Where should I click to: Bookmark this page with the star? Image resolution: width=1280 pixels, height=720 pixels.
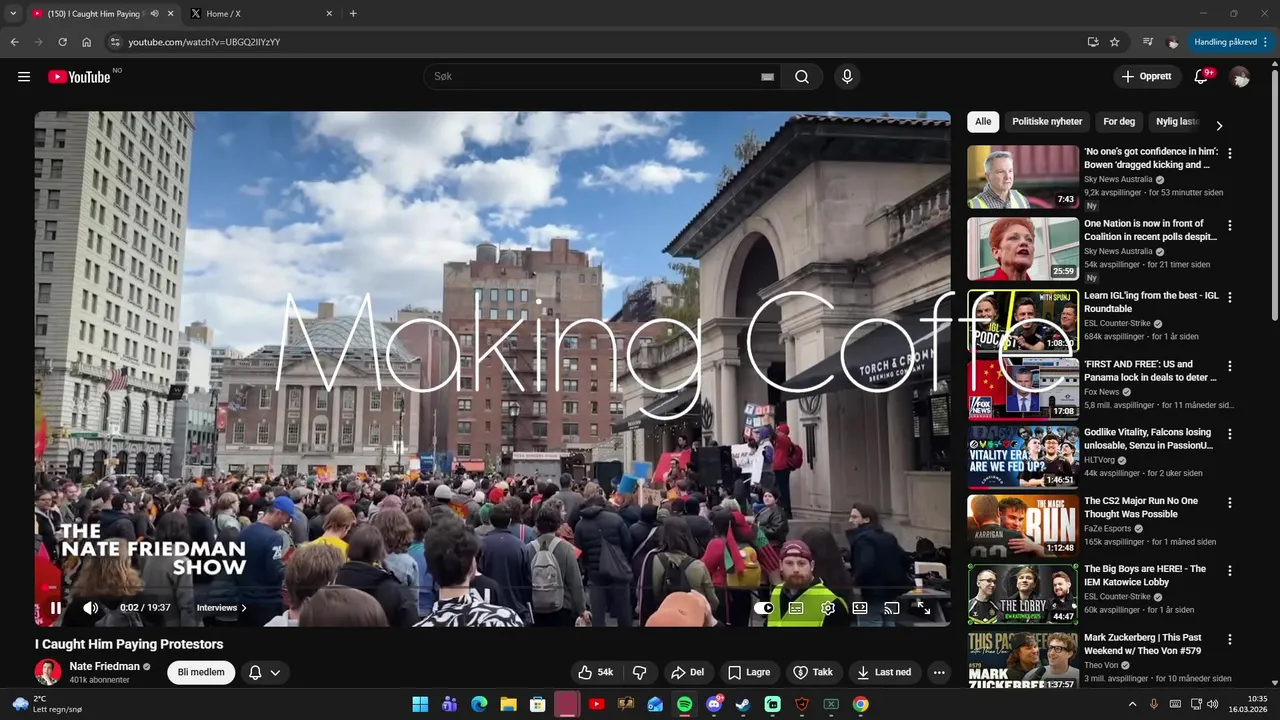click(x=1115, y=42)
